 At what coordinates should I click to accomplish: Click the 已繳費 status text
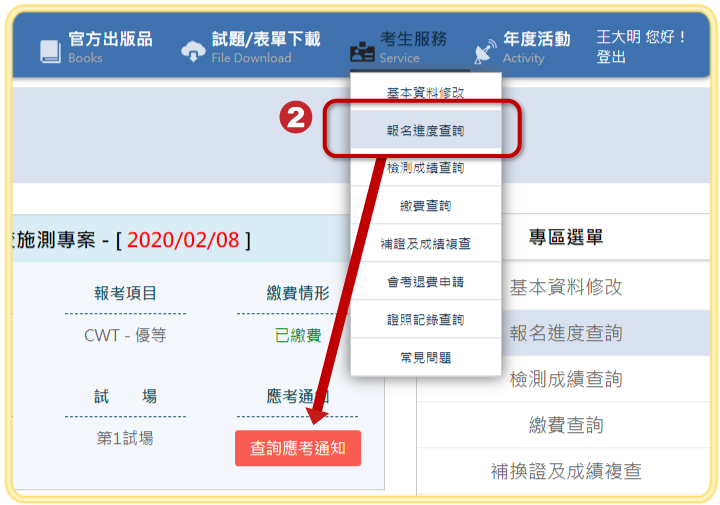tap(298, 335)
